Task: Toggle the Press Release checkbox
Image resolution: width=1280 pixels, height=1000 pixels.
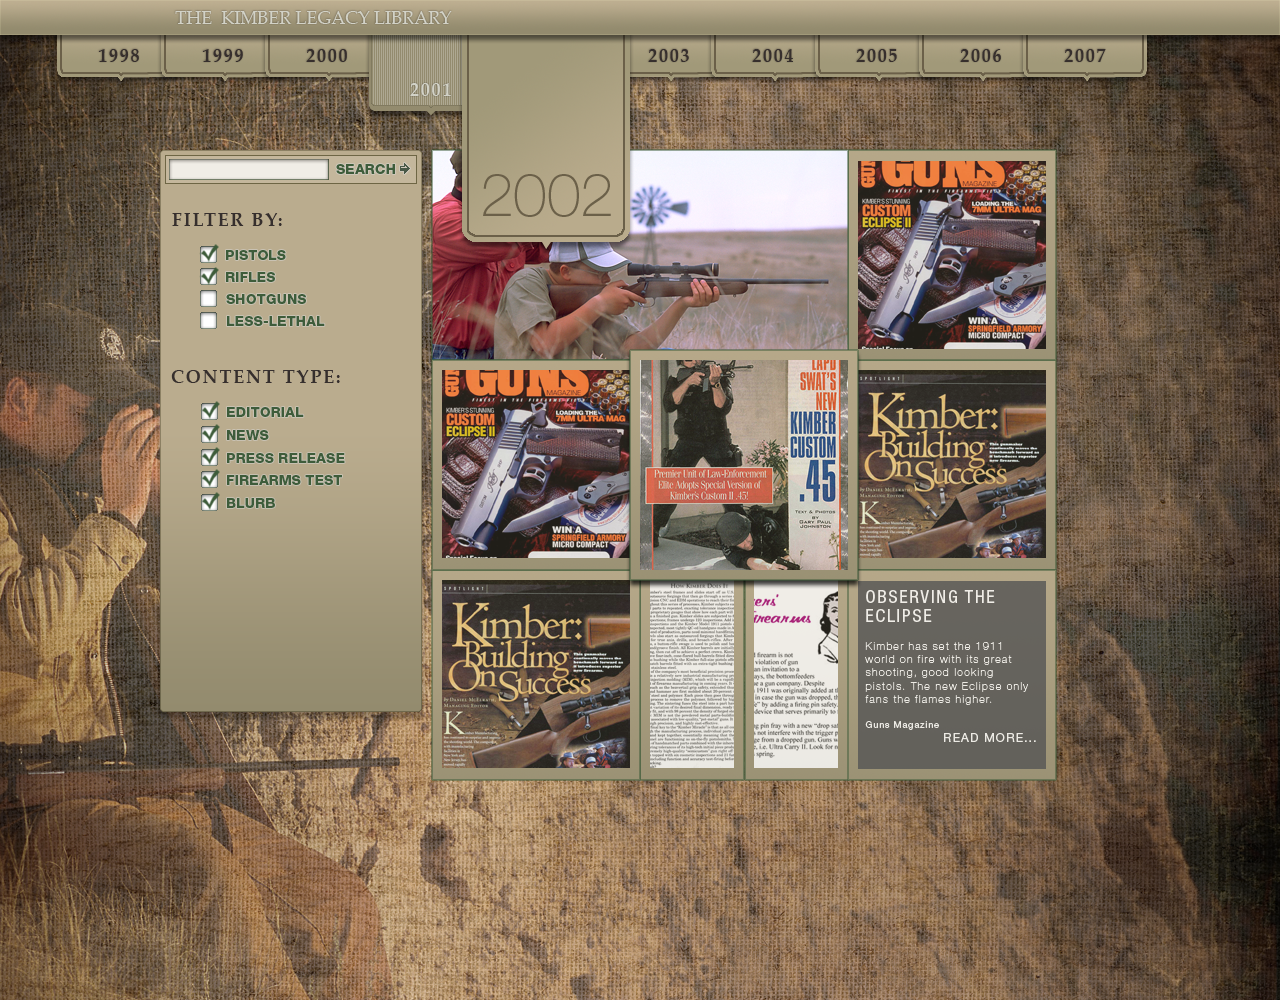Action: tap(209, 458)
